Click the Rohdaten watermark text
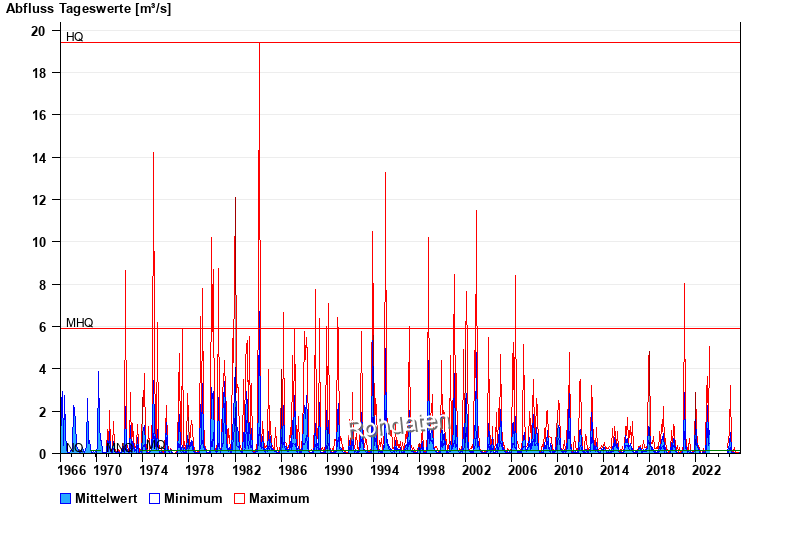This screenshot has height=550, width=800. [x=395, y=426]
